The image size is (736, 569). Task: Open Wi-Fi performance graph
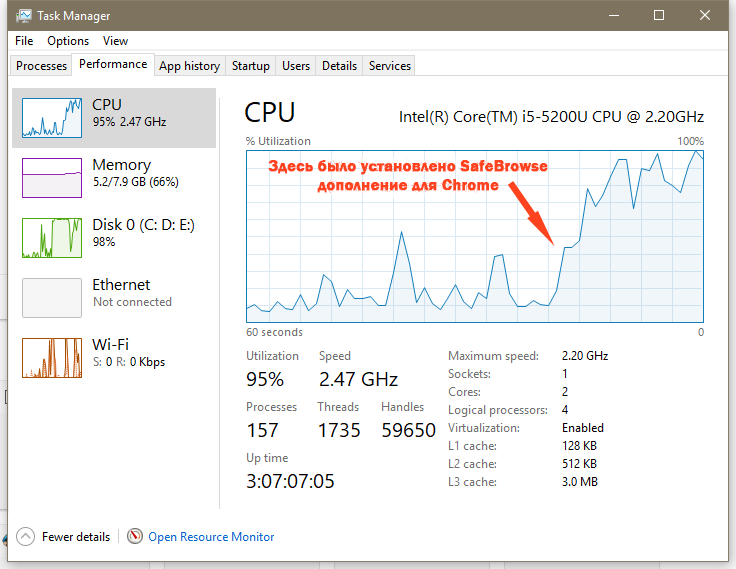pos(114,357)
